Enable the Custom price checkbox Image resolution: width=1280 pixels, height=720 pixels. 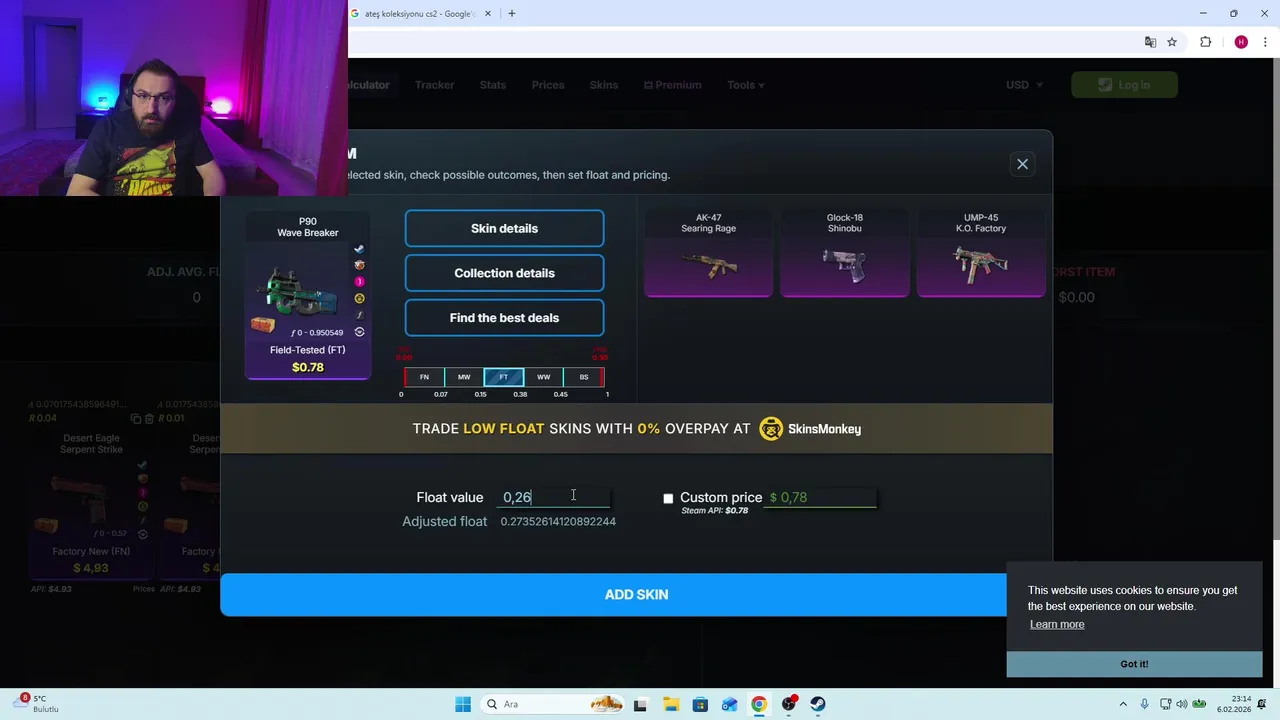pos(668,498)
